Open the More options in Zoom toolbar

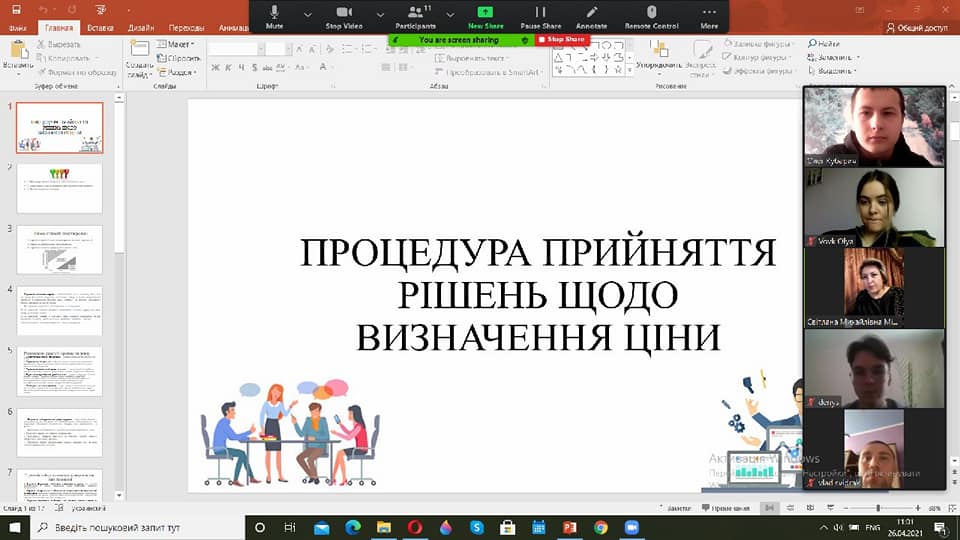(x=709, y=14)
